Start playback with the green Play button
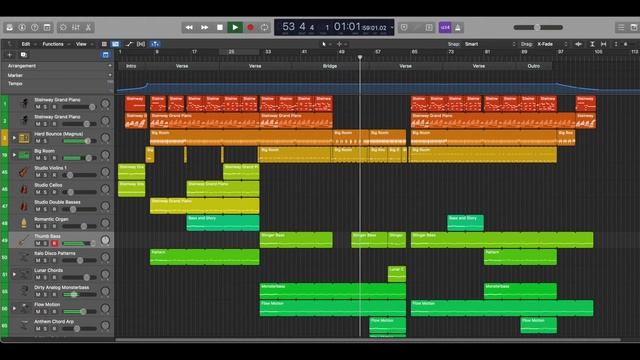Image resolution: width=640 pixels, height=360 pixels. click(235, 27)
